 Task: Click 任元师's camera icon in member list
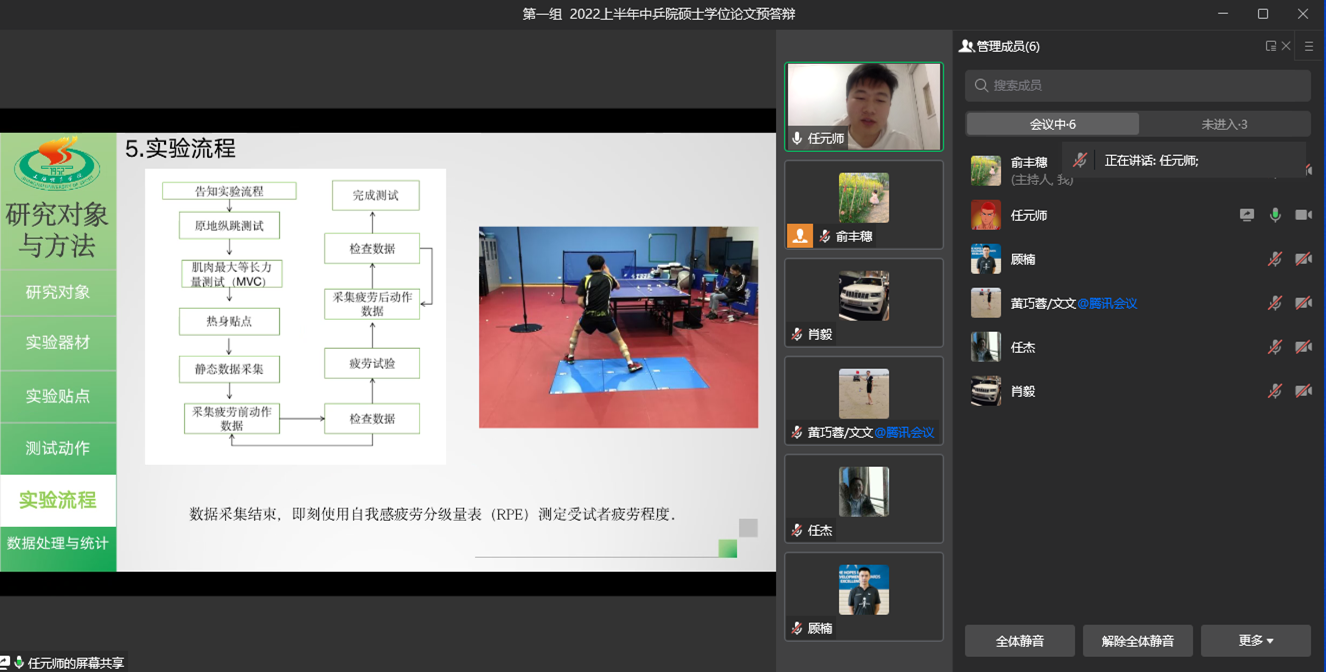1303,215
